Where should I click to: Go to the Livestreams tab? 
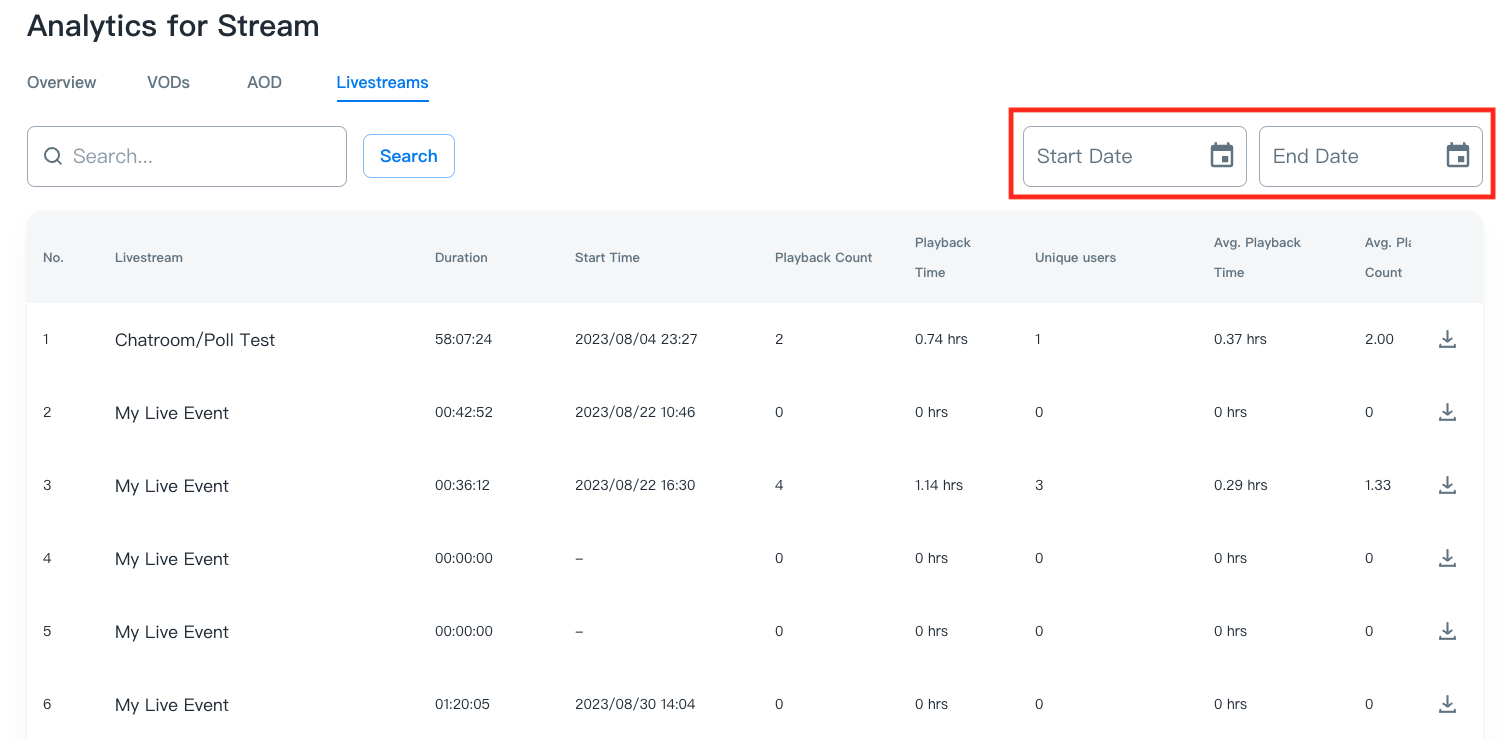click(382, 82)
